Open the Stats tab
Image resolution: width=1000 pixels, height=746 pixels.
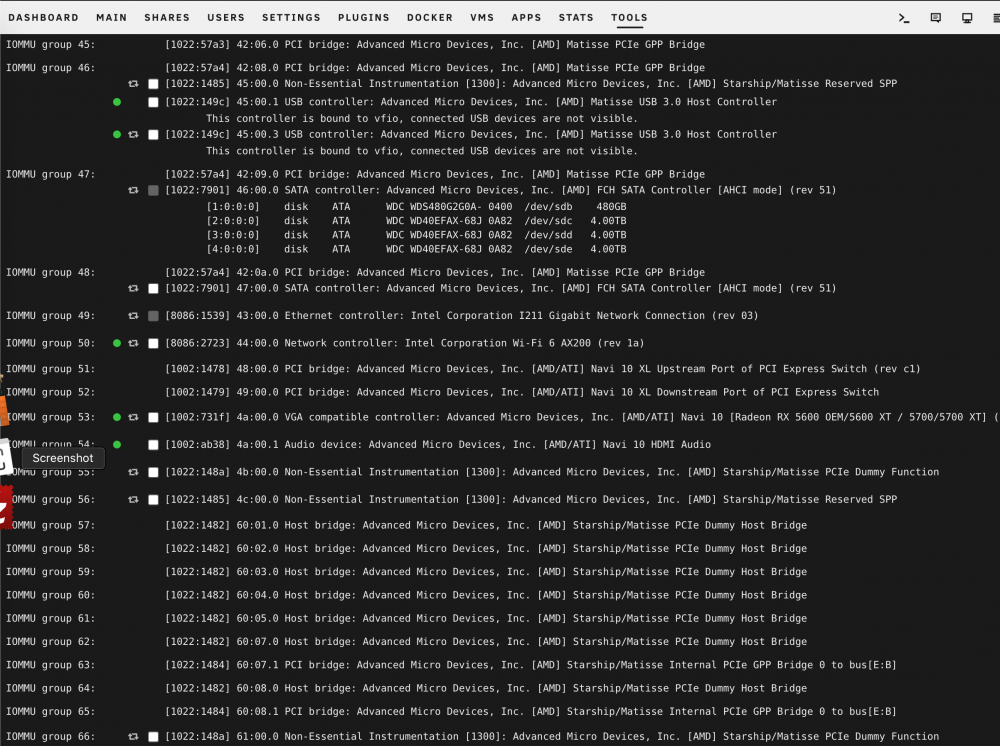576,18
